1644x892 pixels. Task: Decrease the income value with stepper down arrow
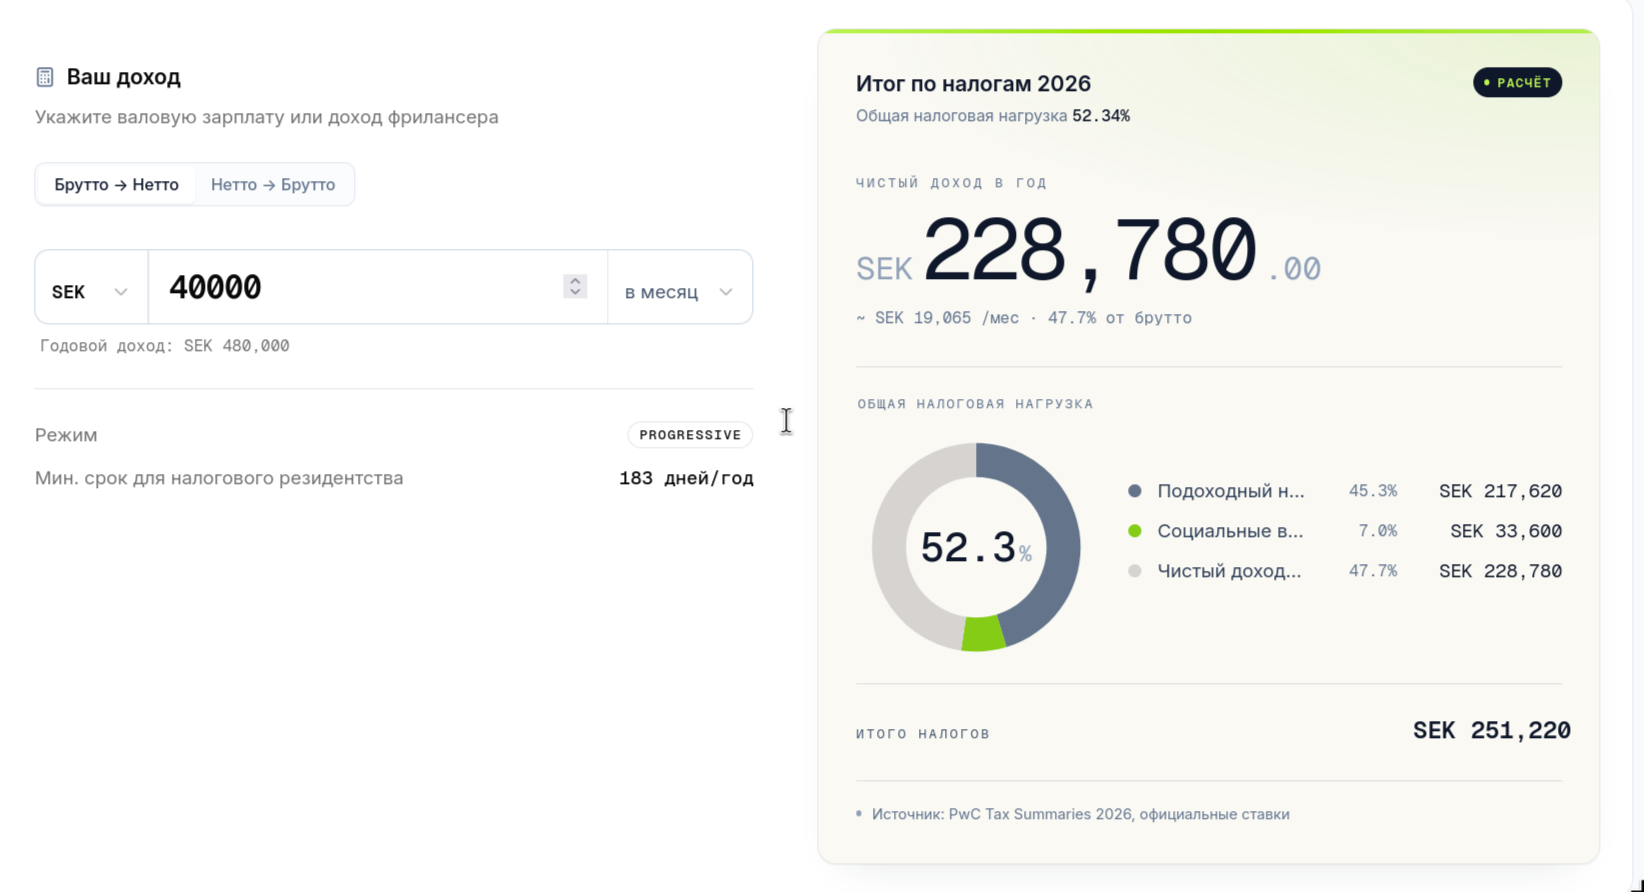pos(575,292)
